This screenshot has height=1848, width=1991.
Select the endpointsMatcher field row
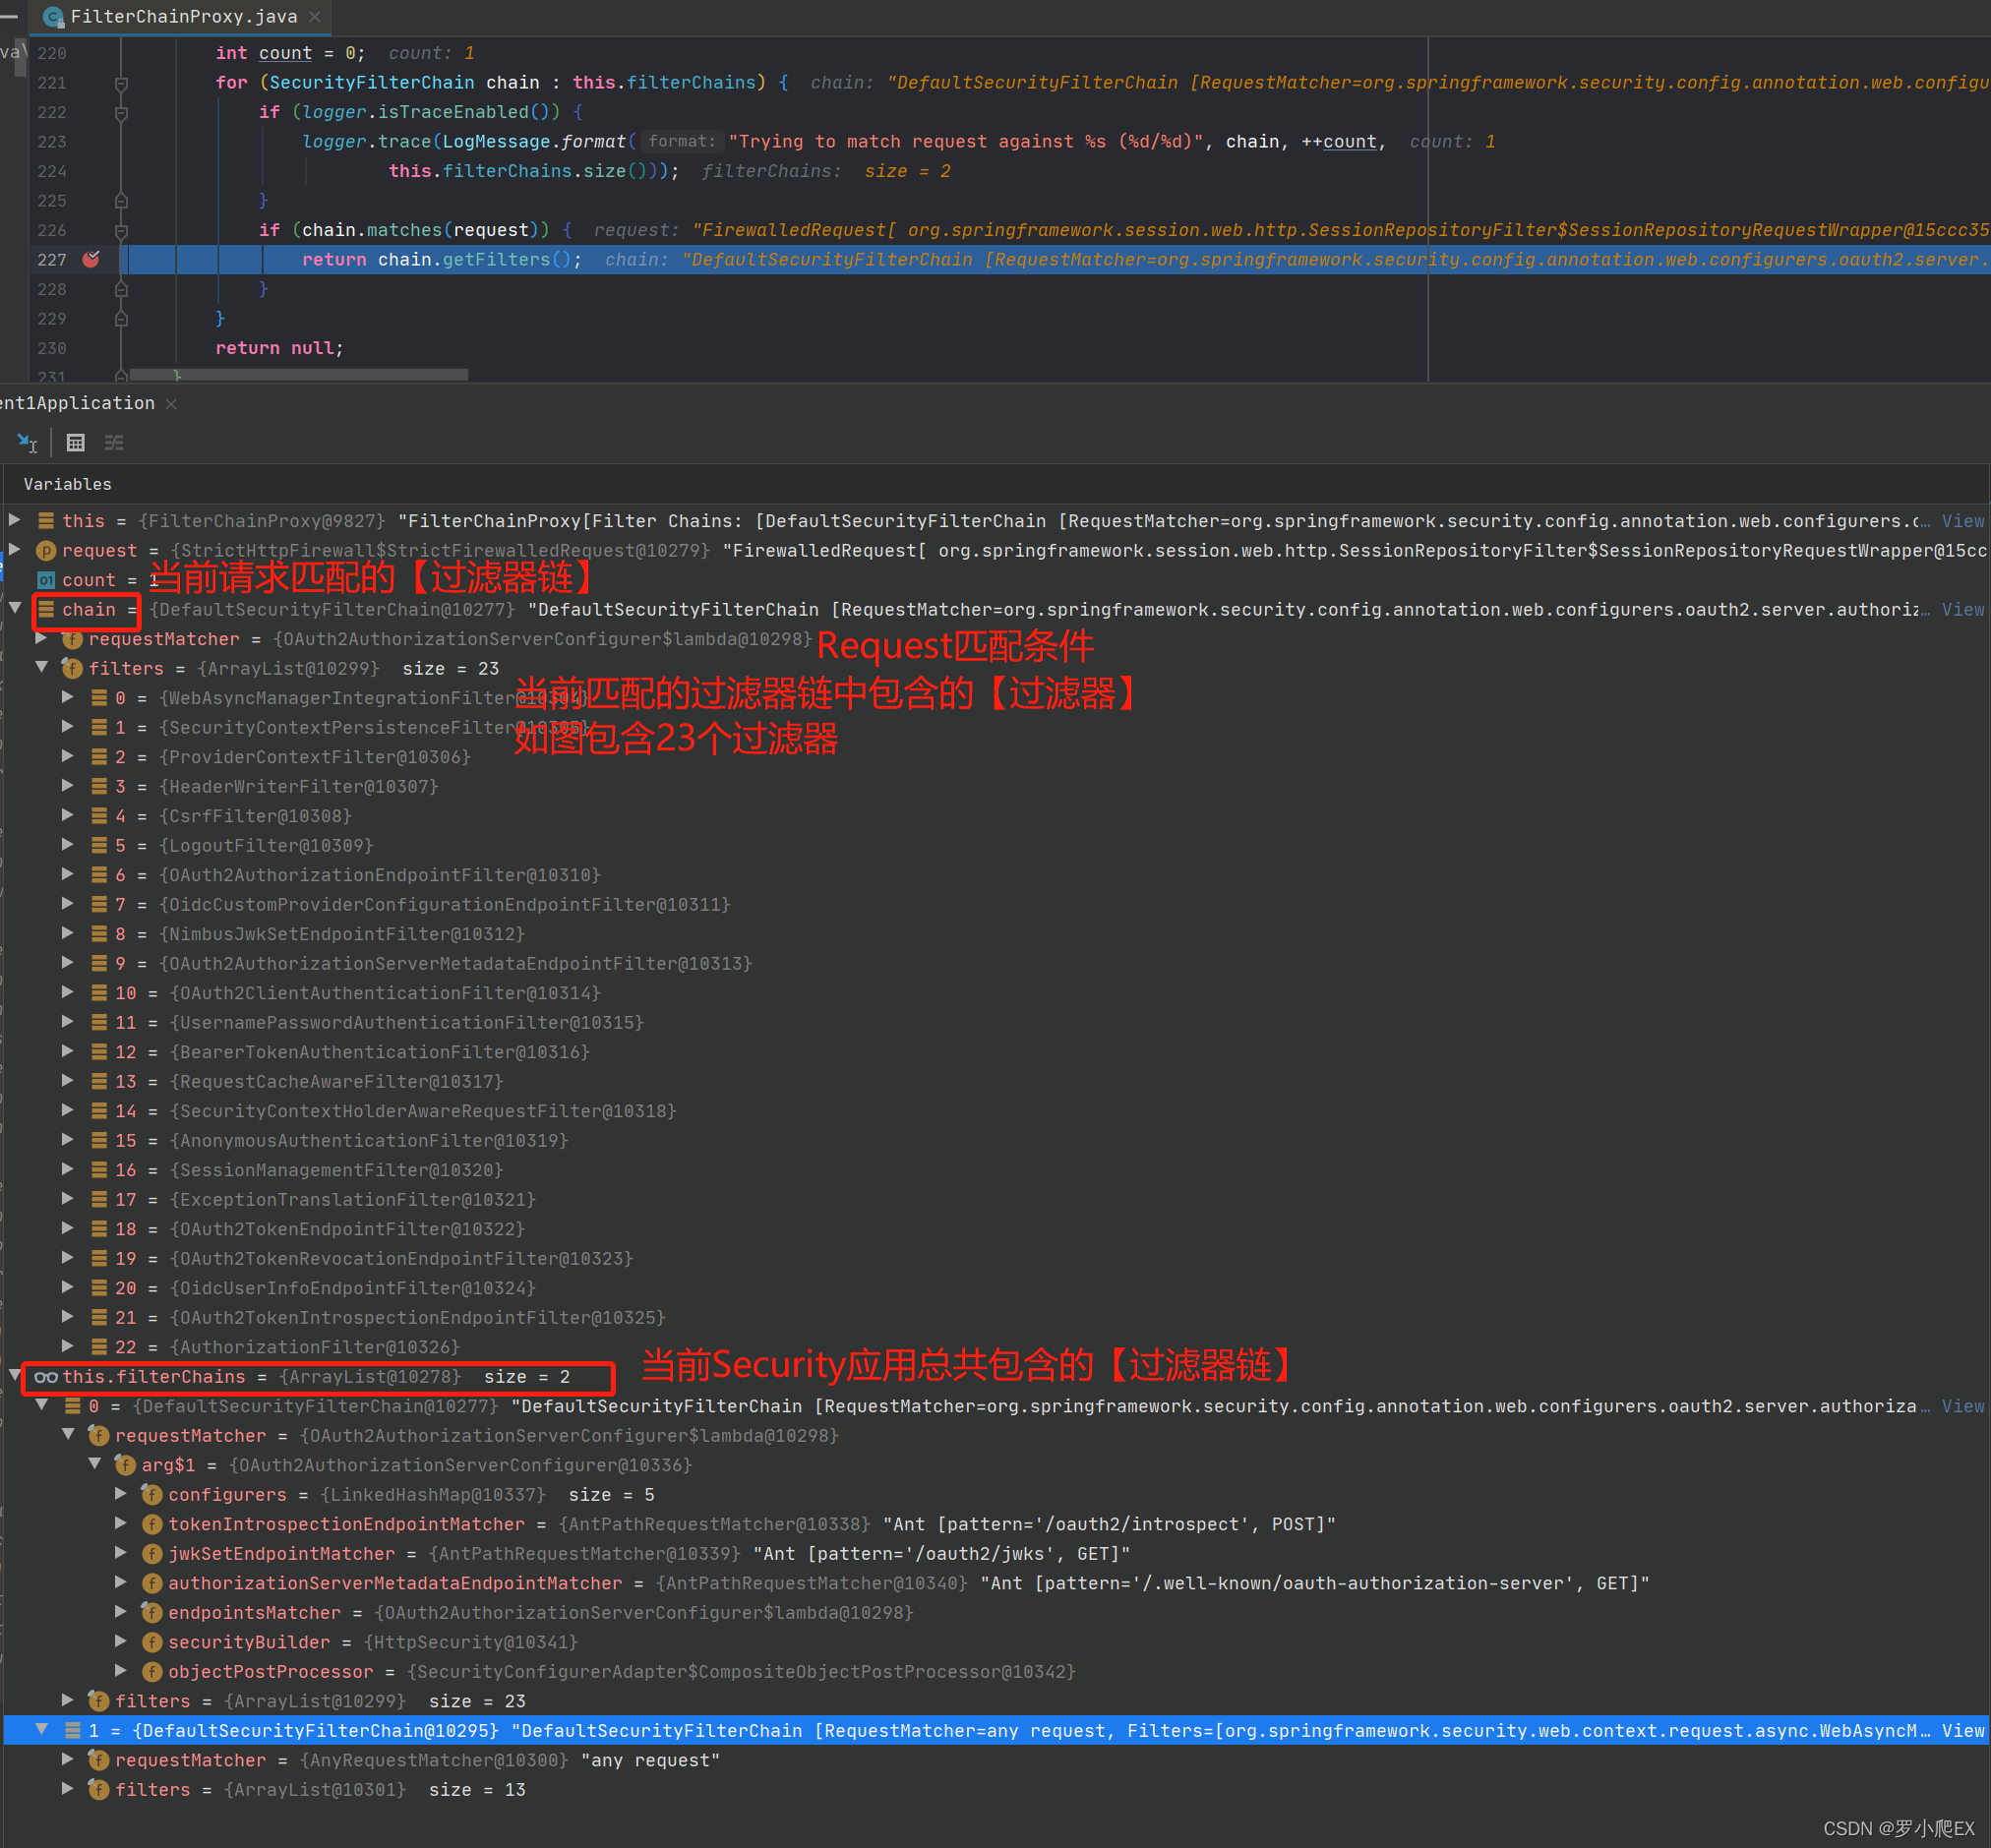pos(996,1612)
